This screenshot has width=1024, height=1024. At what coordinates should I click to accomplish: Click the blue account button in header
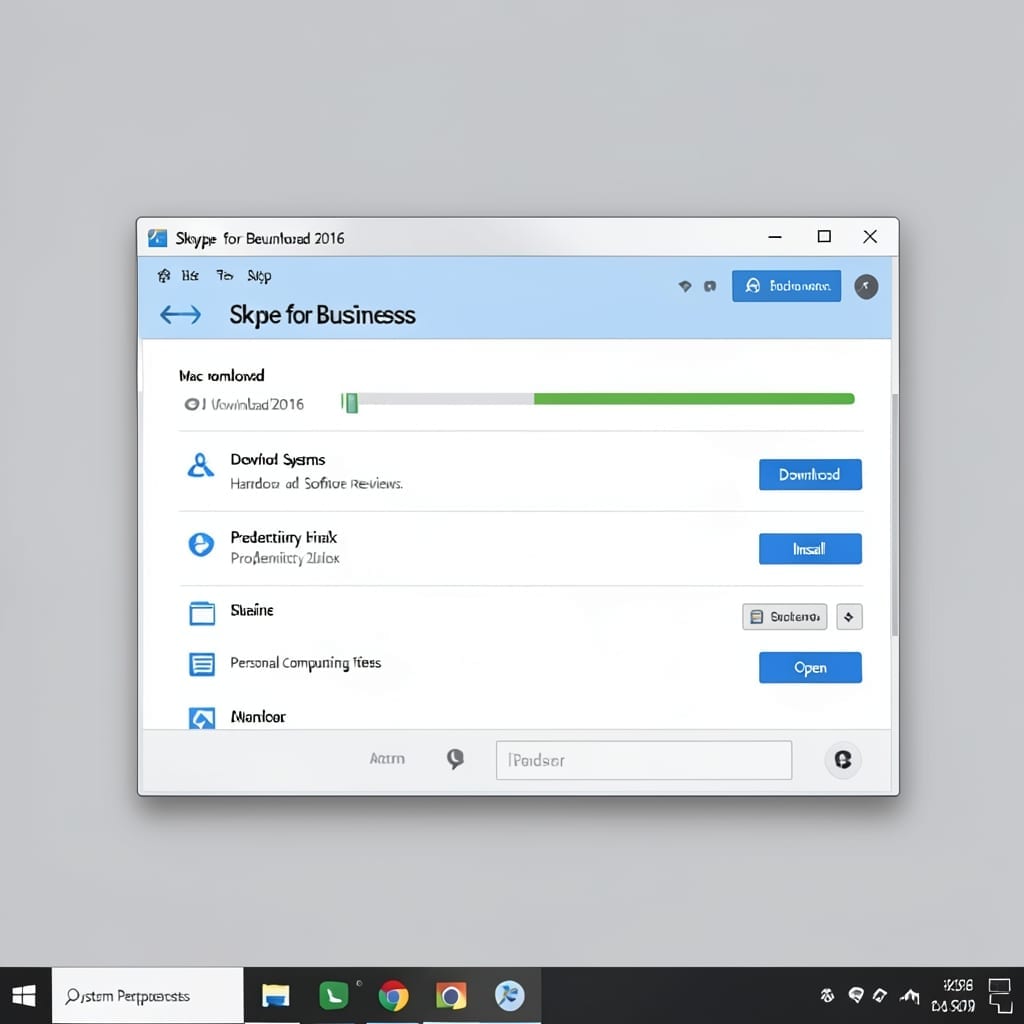click(786, 286)
